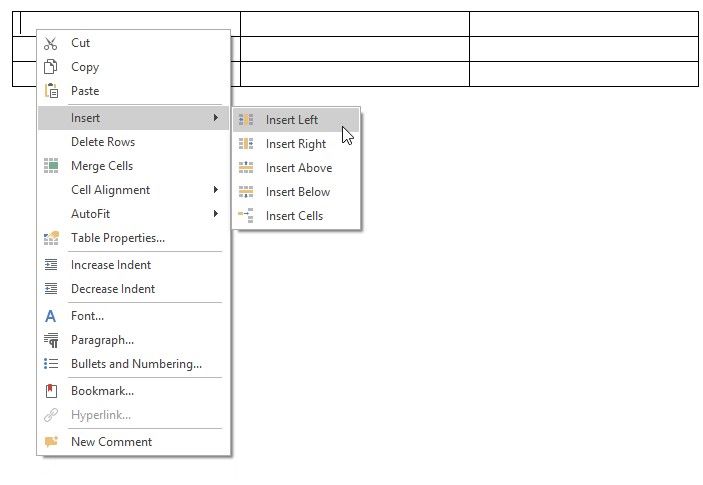Choose Insert Left from the submenu

pos(292,120)
